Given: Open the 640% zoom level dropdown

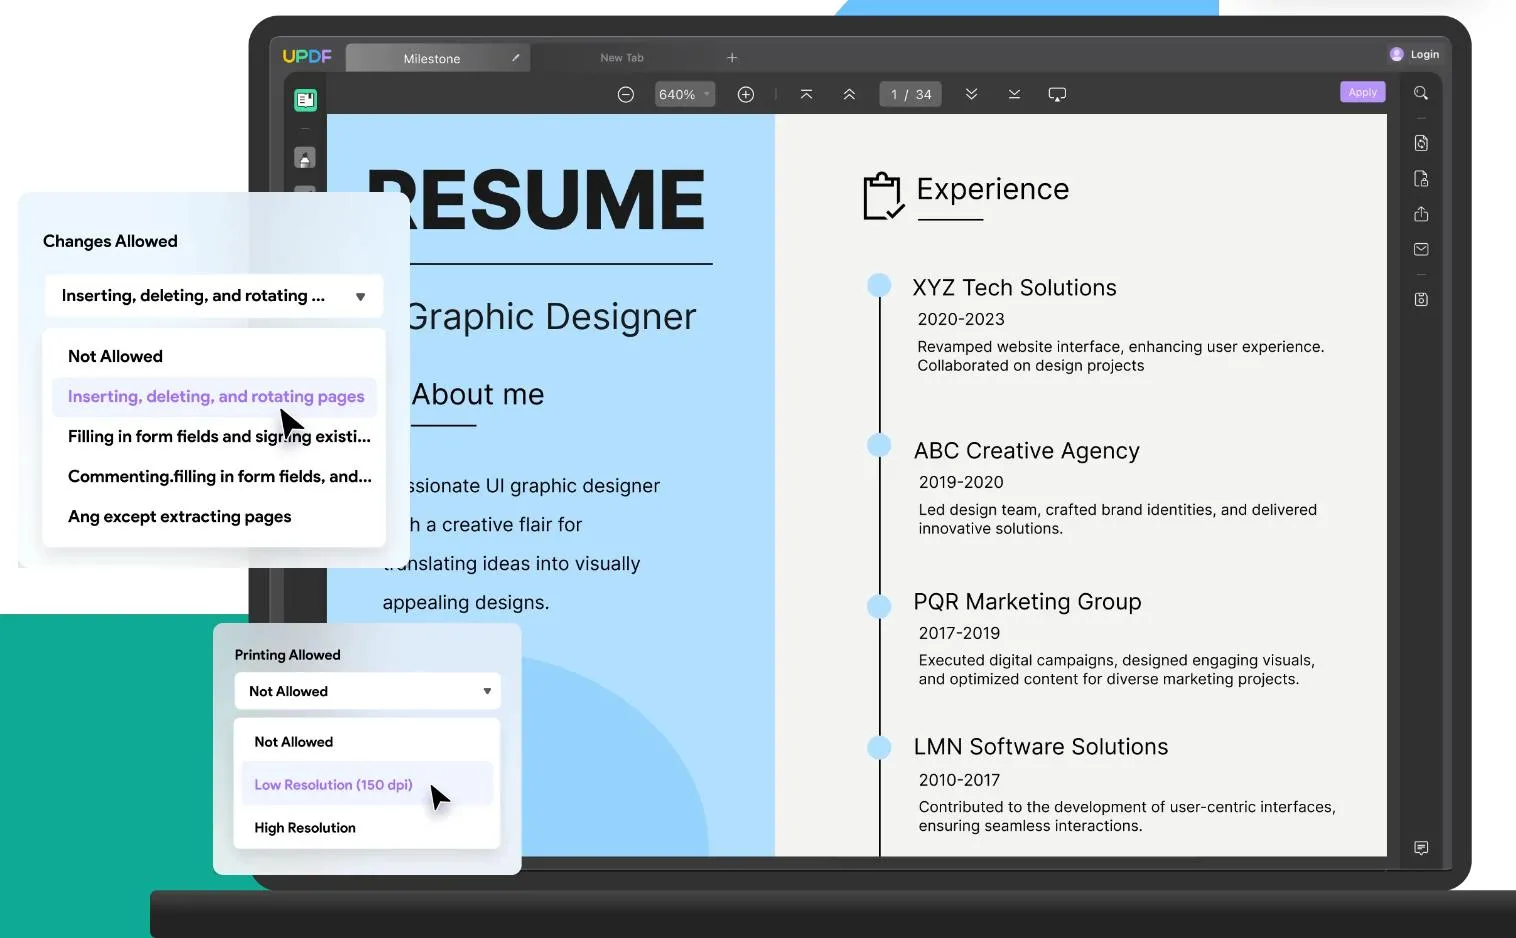Looking at the screenshot, I should [685, 94].
